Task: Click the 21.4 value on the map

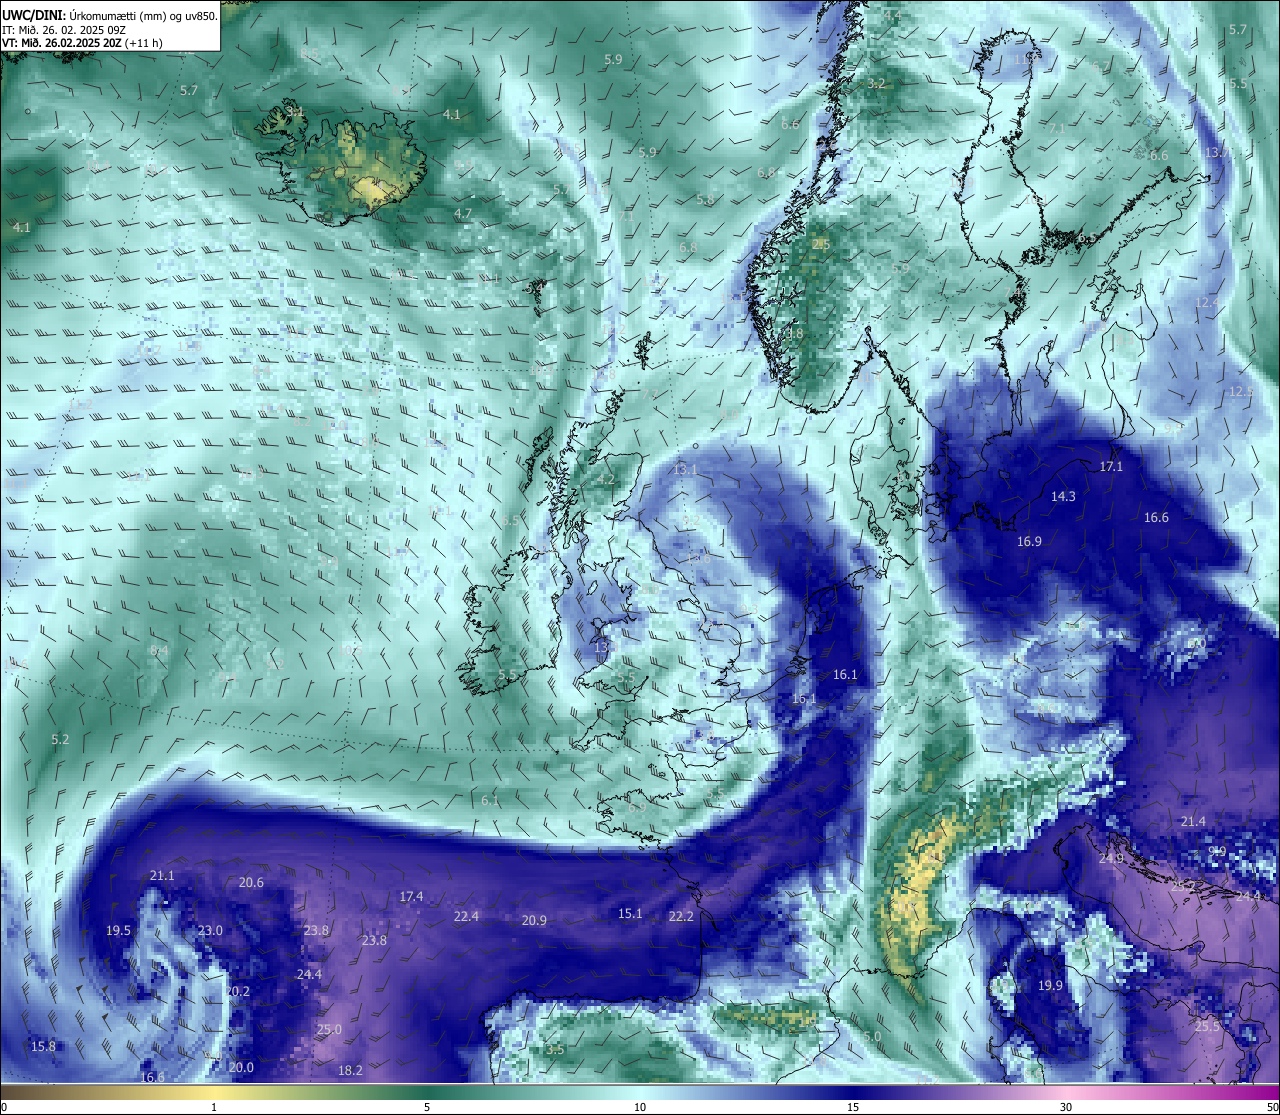Action: click(1193, 822)
